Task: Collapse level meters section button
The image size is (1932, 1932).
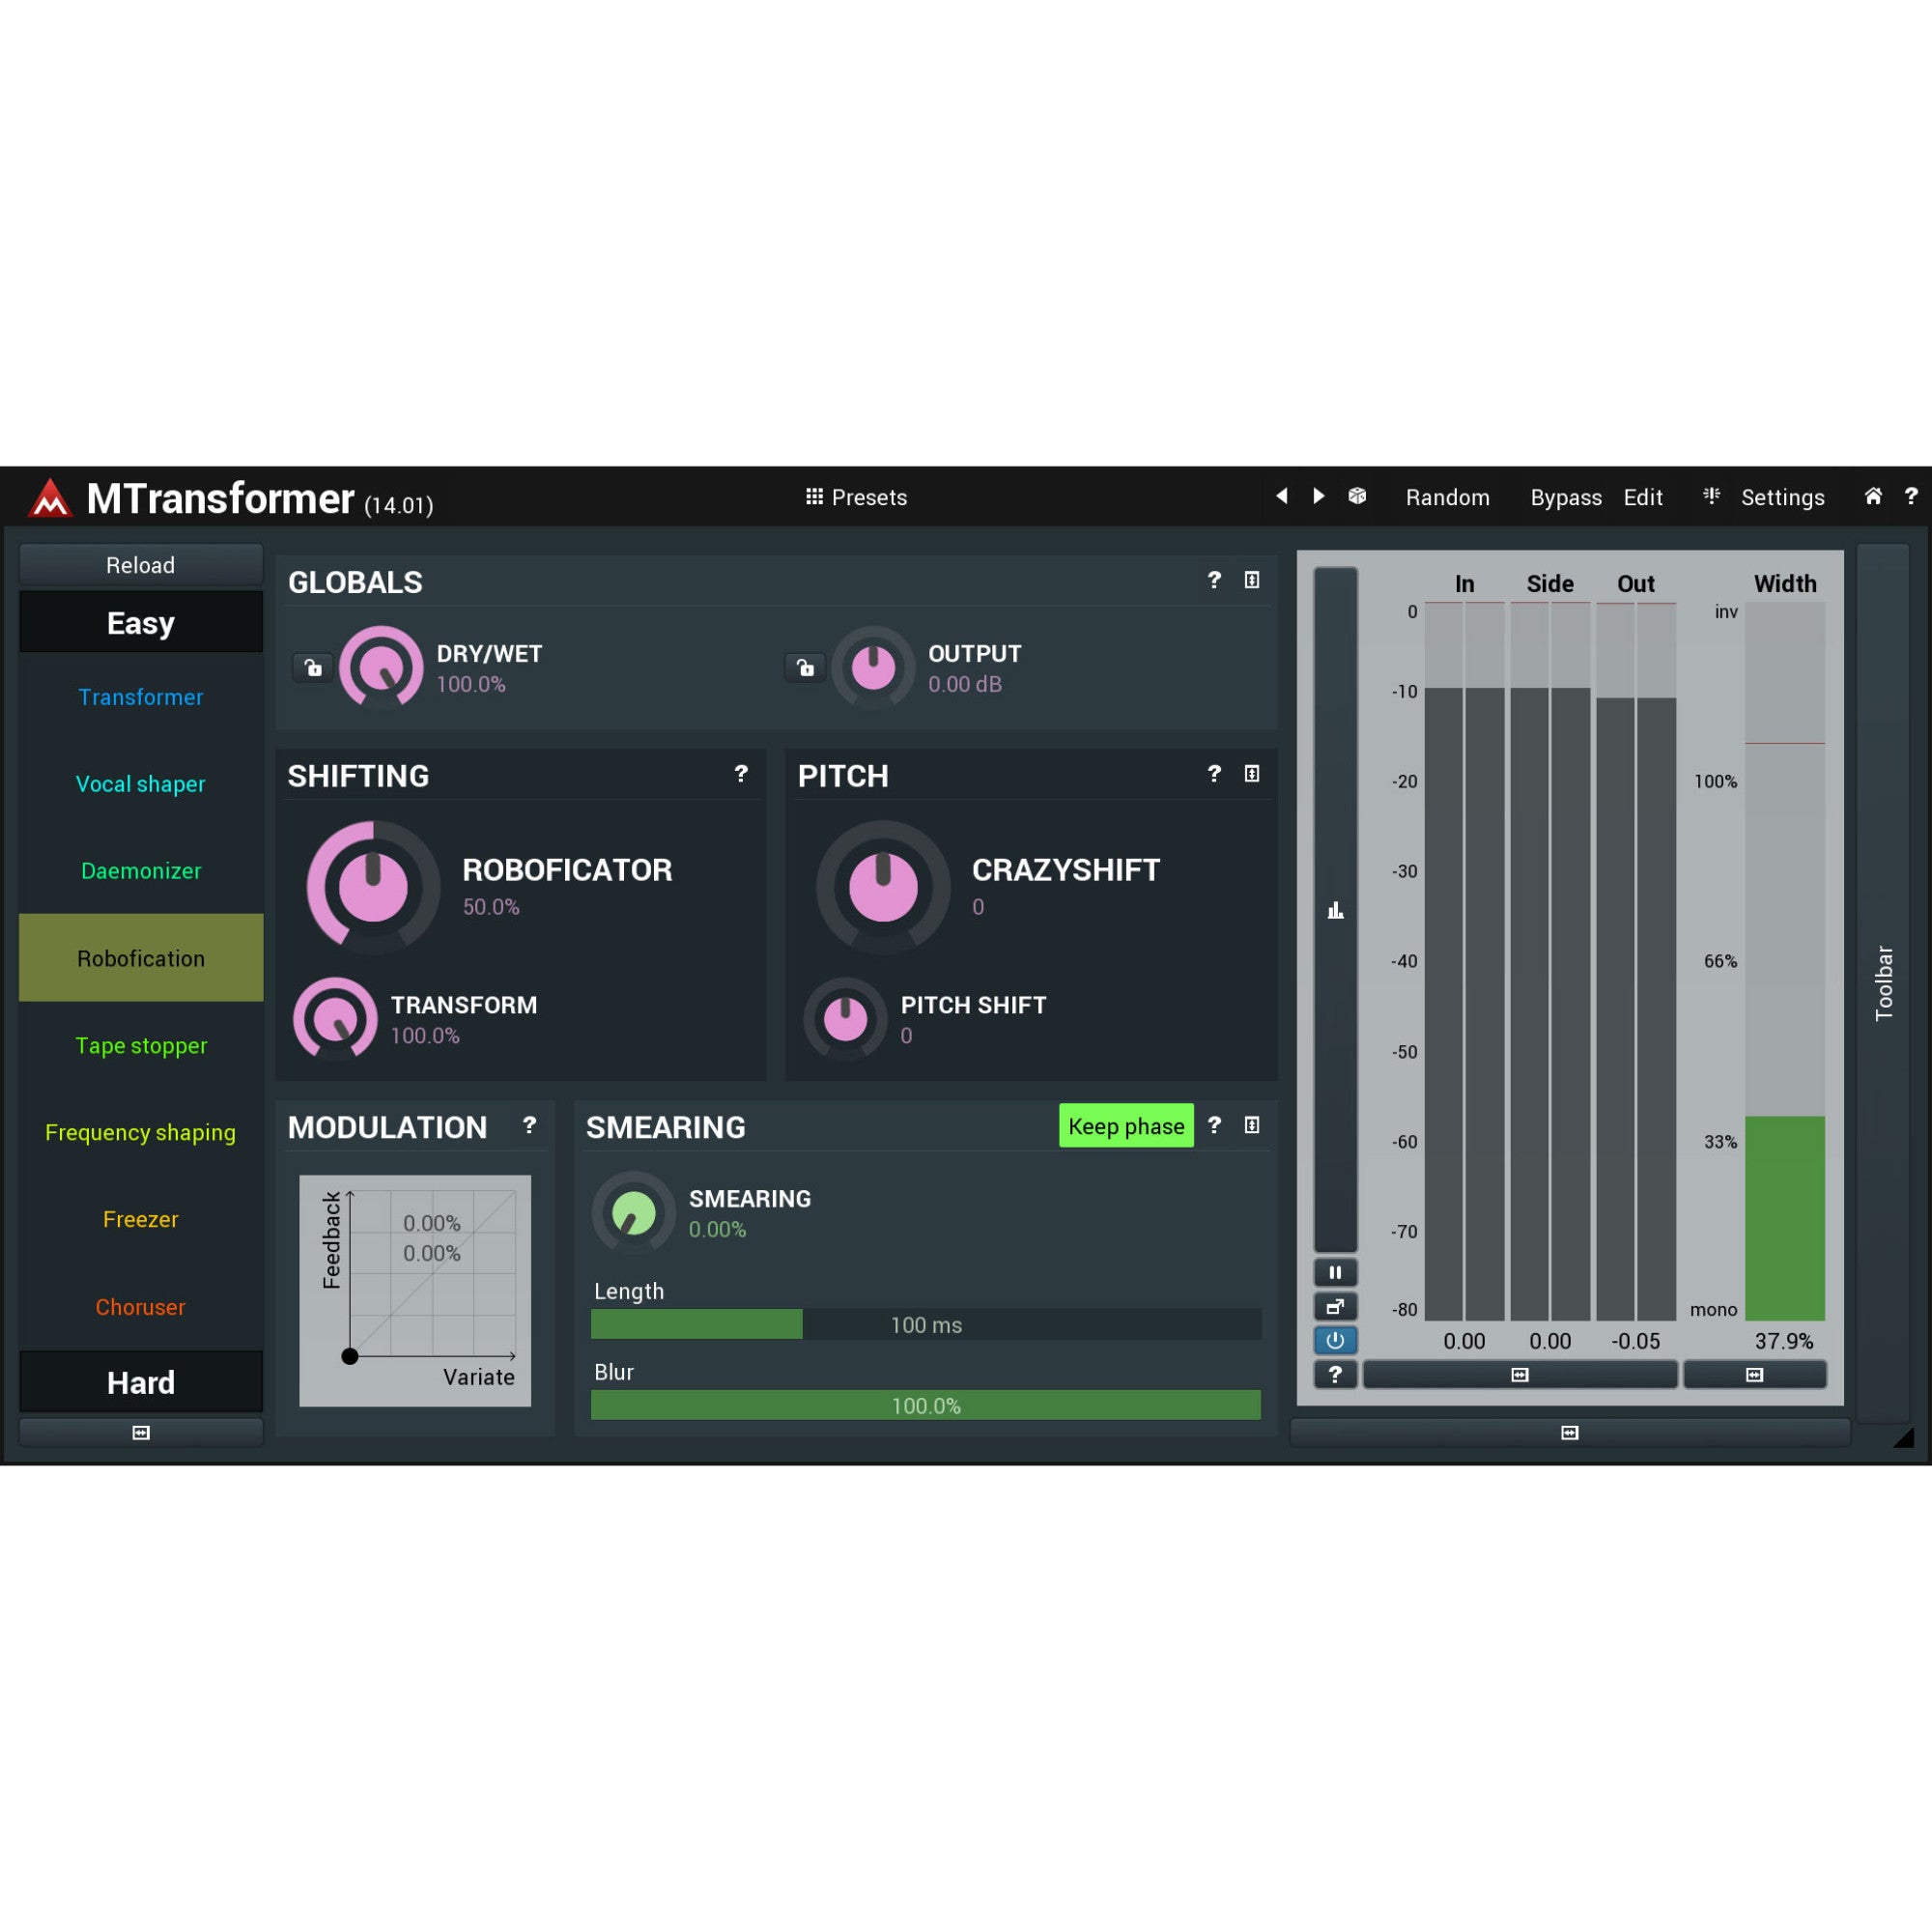Action: [x=1520, y=1375]
